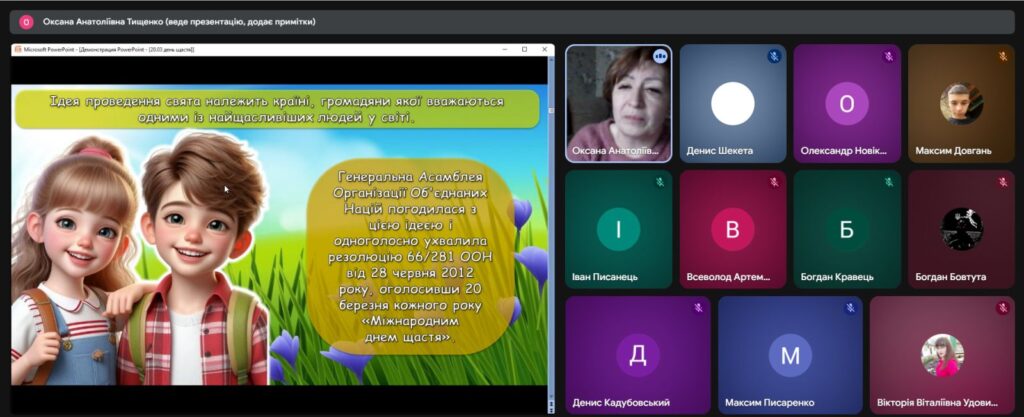Click Богдан Бовтута's dark round avatar
The height and width of the screenshot is (417, 1024).
coord(961,229)
